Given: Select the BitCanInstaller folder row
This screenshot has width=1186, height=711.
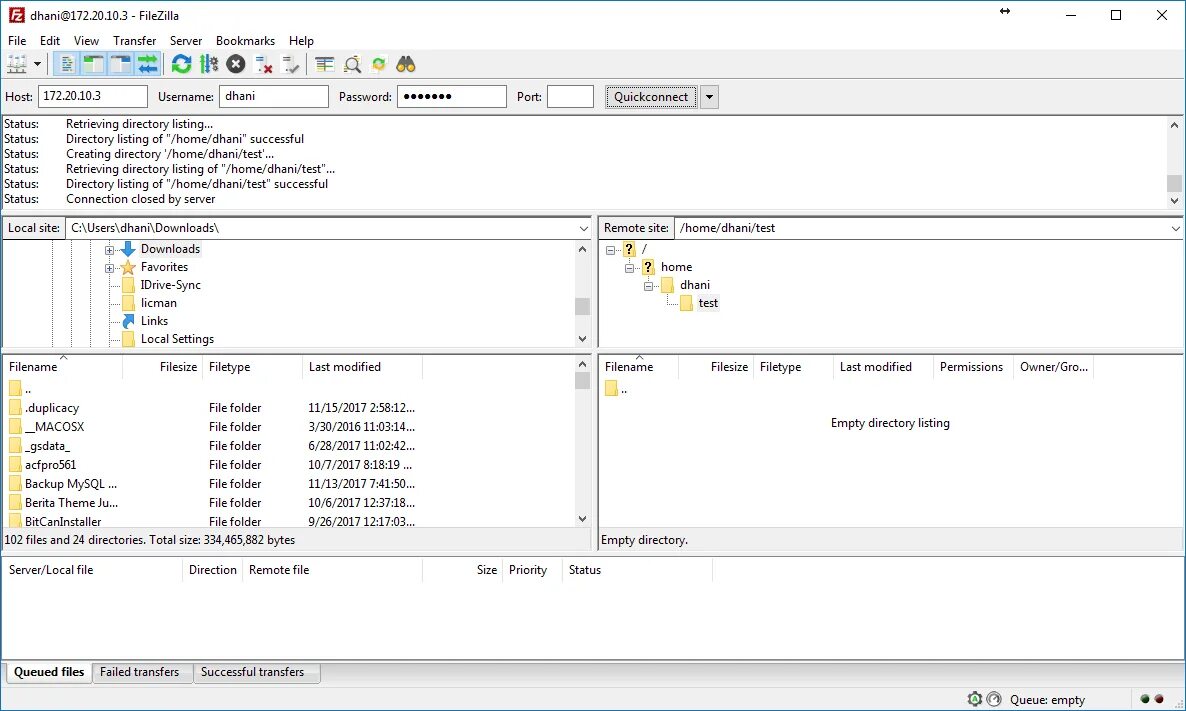Looking at the screenshot, I should (287, 521).
